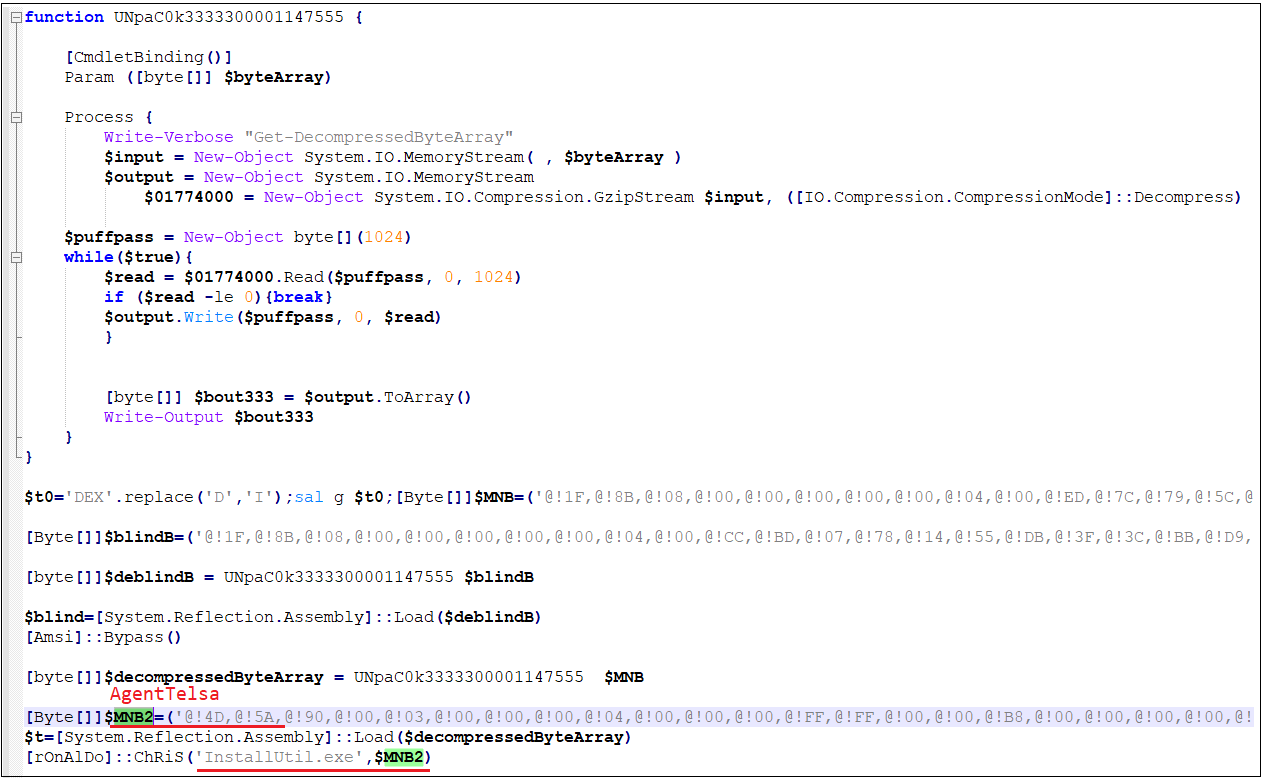Click the line starting with "$t0='DEX'.replace"
1263x778 pixels.
coord(640,497)
